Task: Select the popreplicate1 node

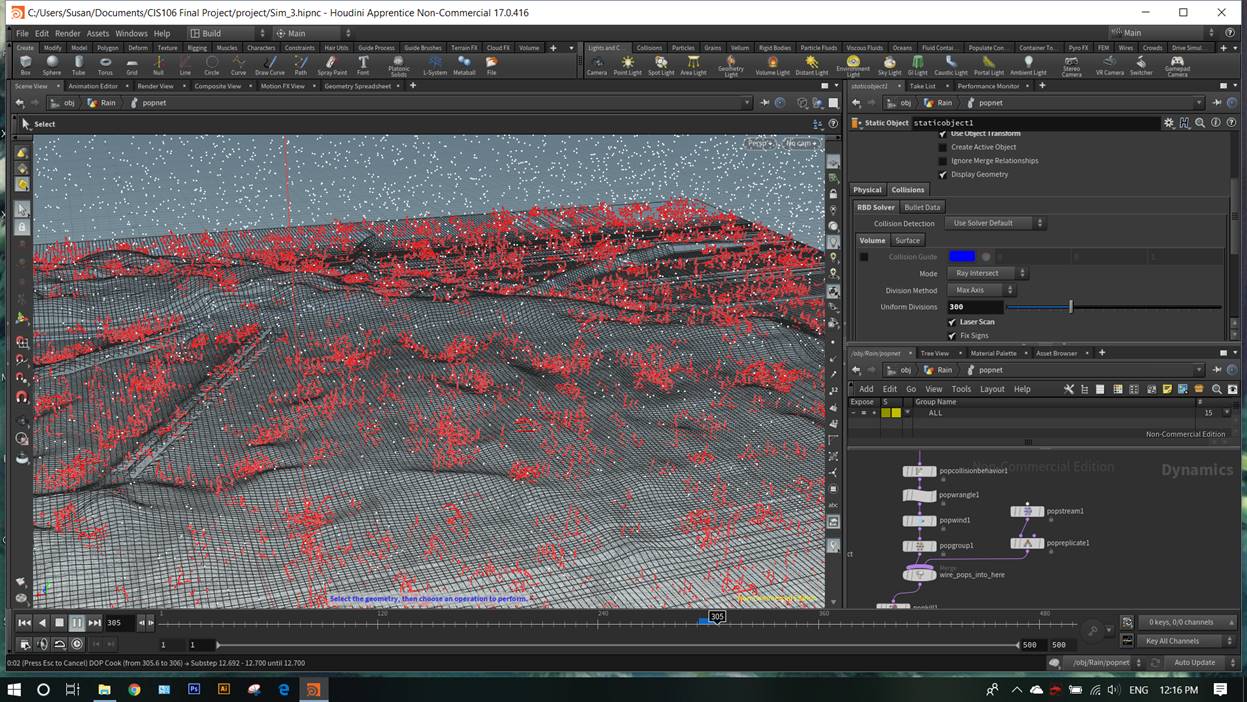Action: coord(1027,543)
